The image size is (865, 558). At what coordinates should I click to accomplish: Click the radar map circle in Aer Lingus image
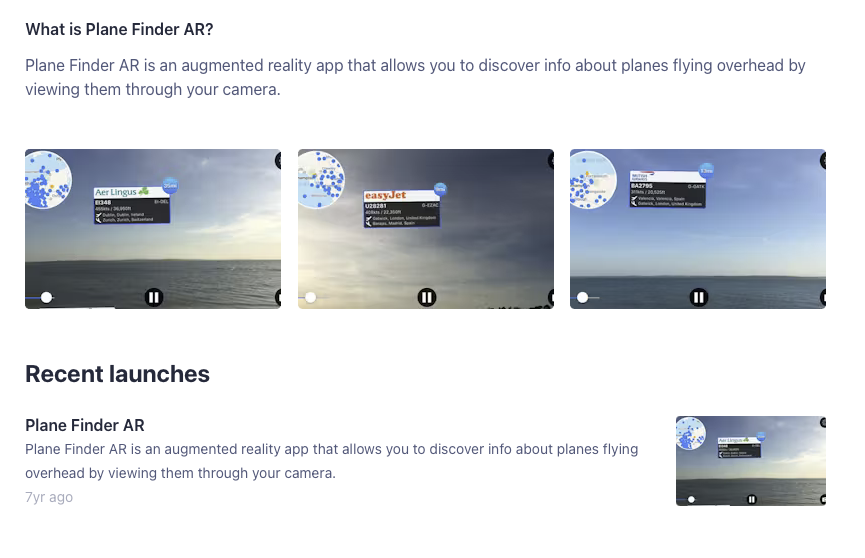coord(47,180)
